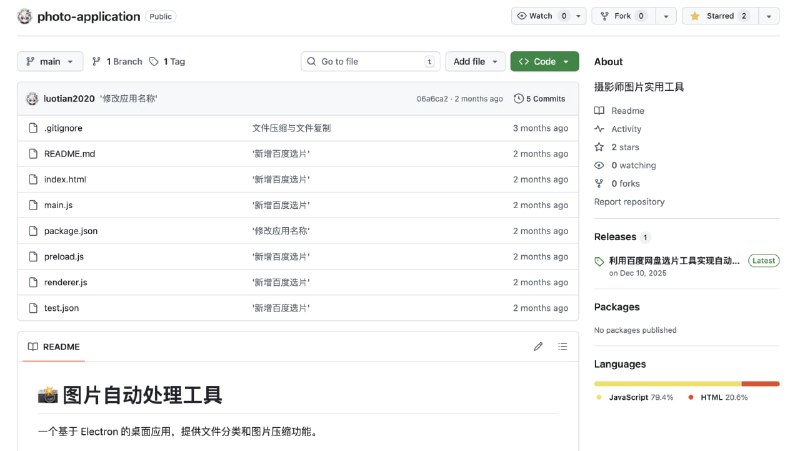Open the 文件压缩与文件复制 commit message
Viewport: 800px width, 451px height.
[291, 128]
